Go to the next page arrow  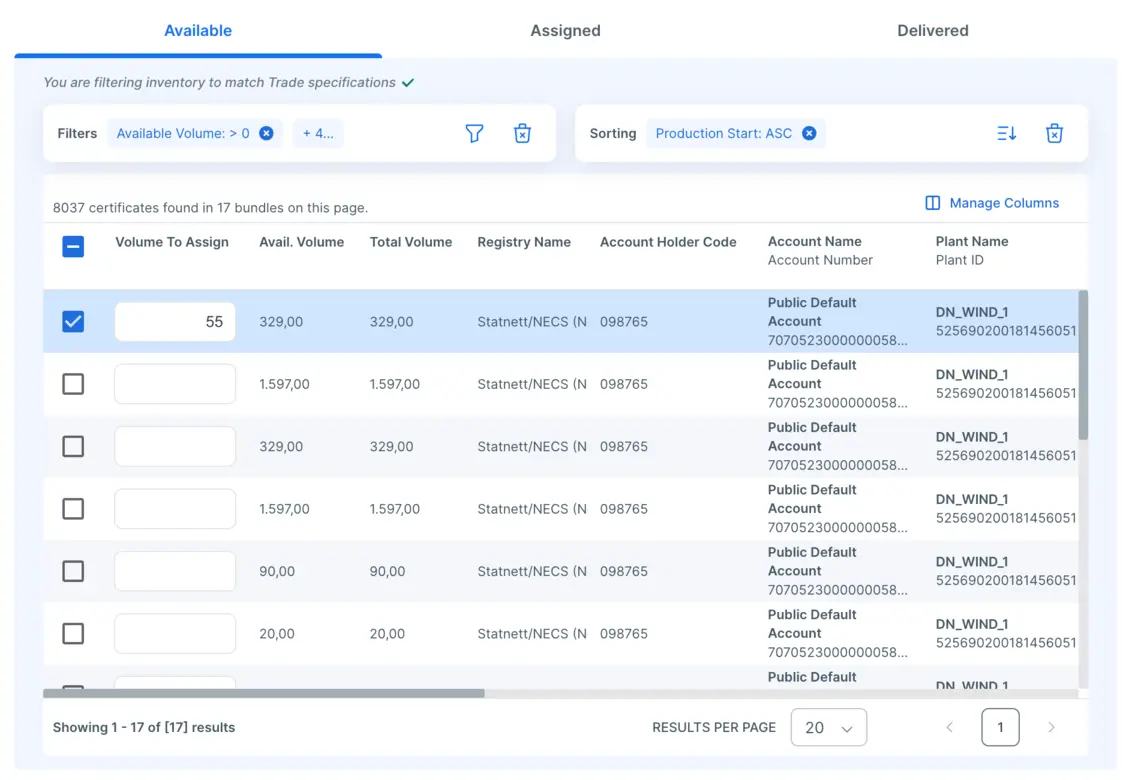1051,727
